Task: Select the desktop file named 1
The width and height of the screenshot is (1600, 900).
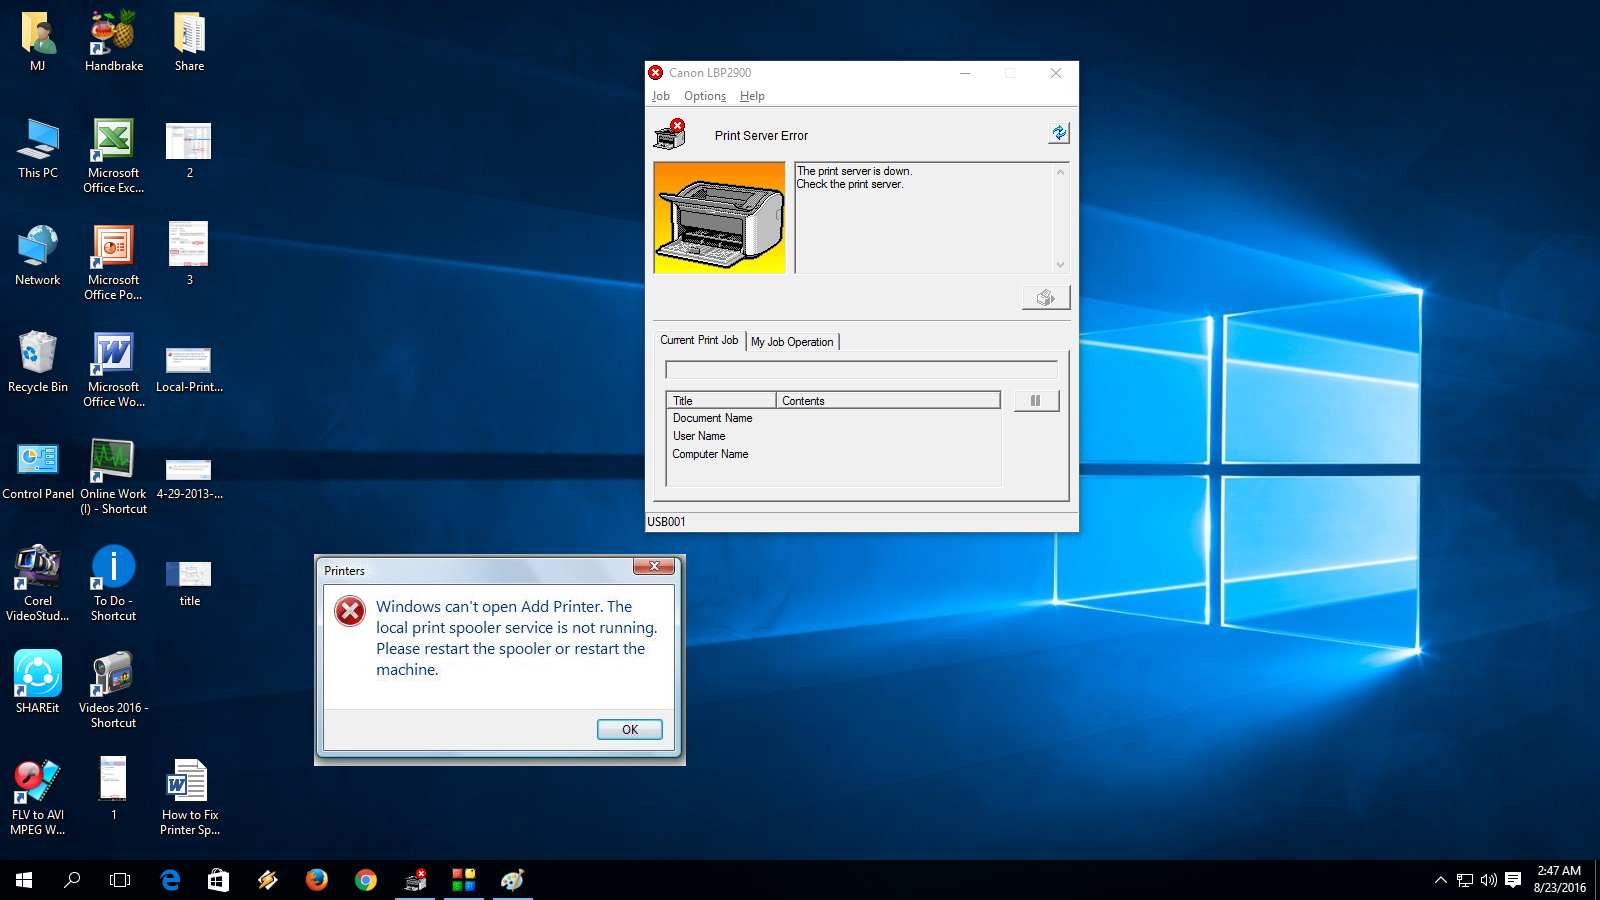Action: point(114,790)
